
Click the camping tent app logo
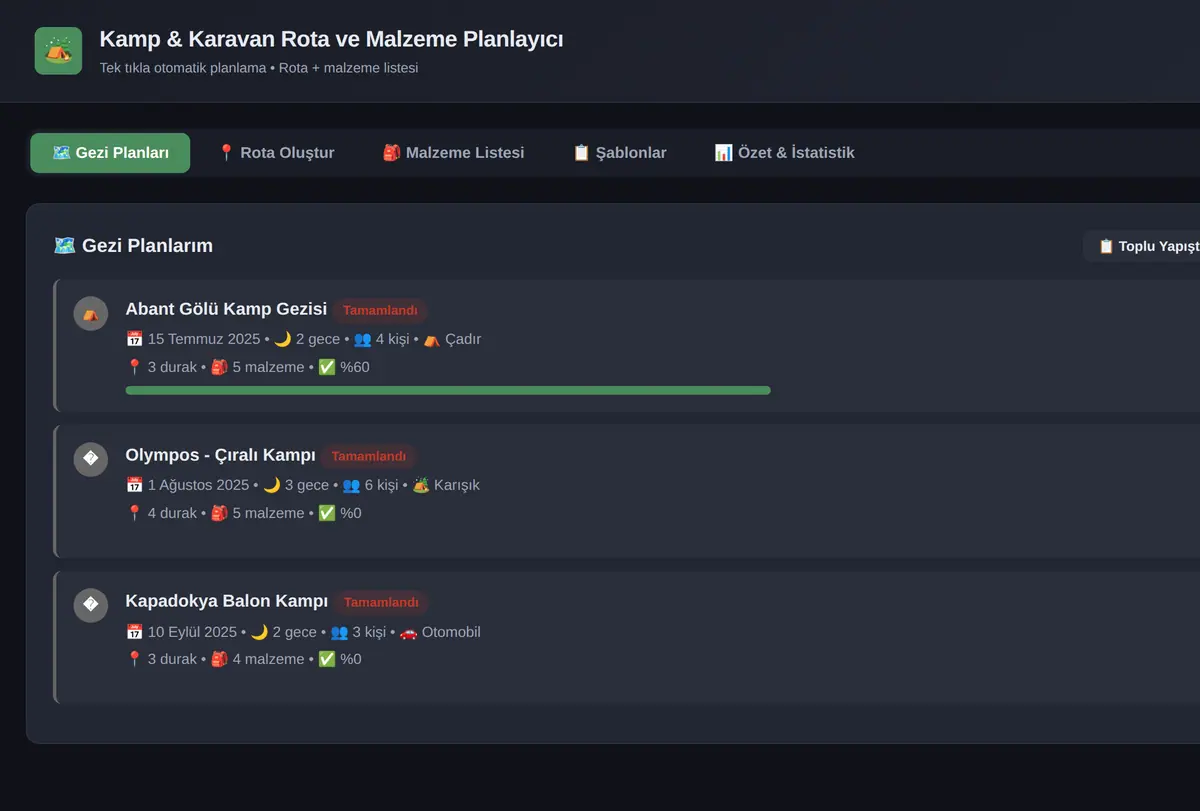[58, 51]
